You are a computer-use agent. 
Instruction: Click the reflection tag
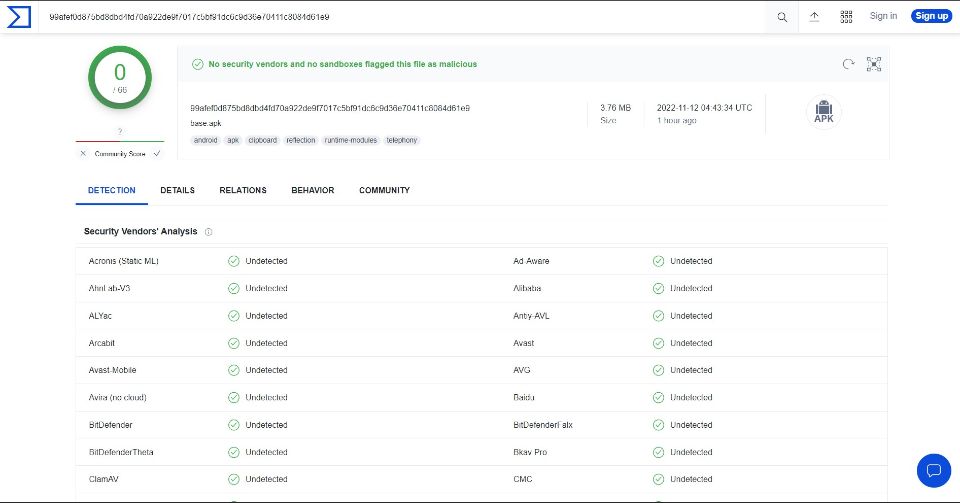(x=301, y=140)
